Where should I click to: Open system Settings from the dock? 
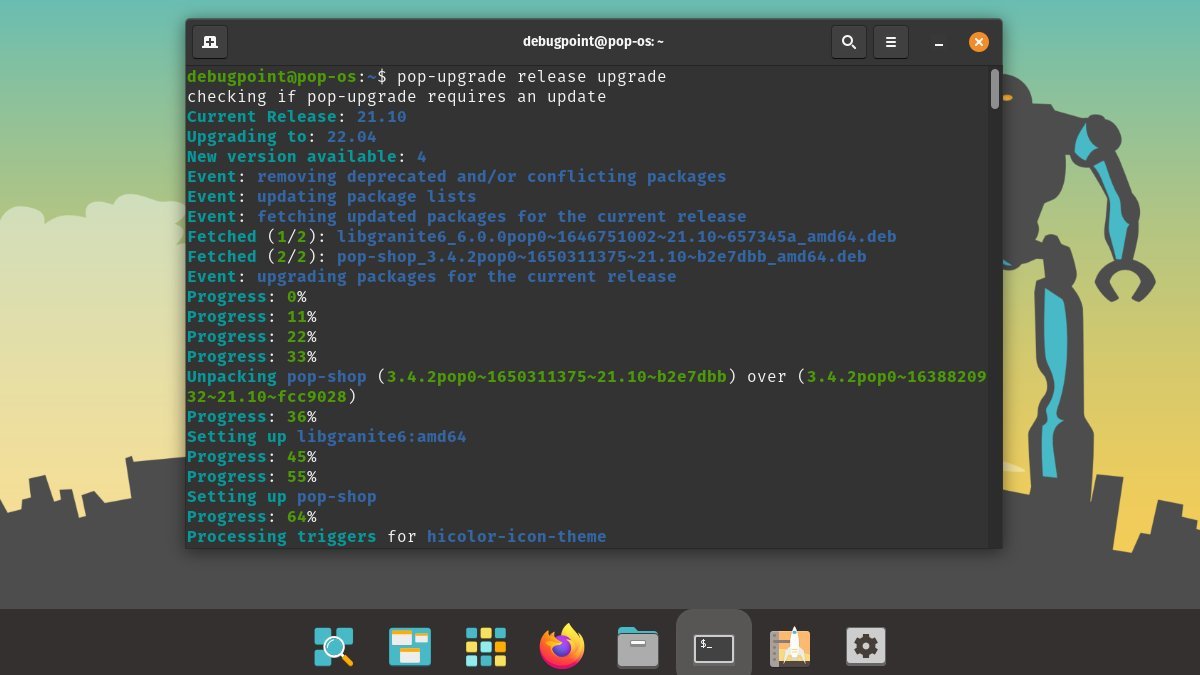point(866,647)
